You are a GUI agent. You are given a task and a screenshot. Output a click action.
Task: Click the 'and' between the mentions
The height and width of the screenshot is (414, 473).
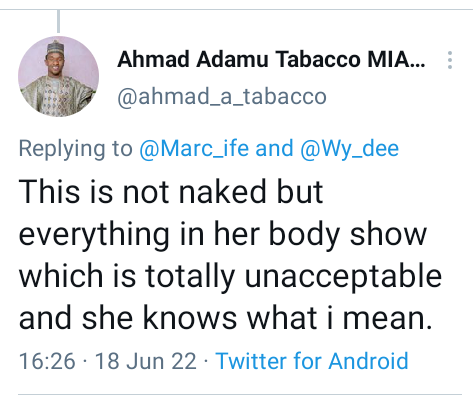pyautogui.click(x=274, y=148)
